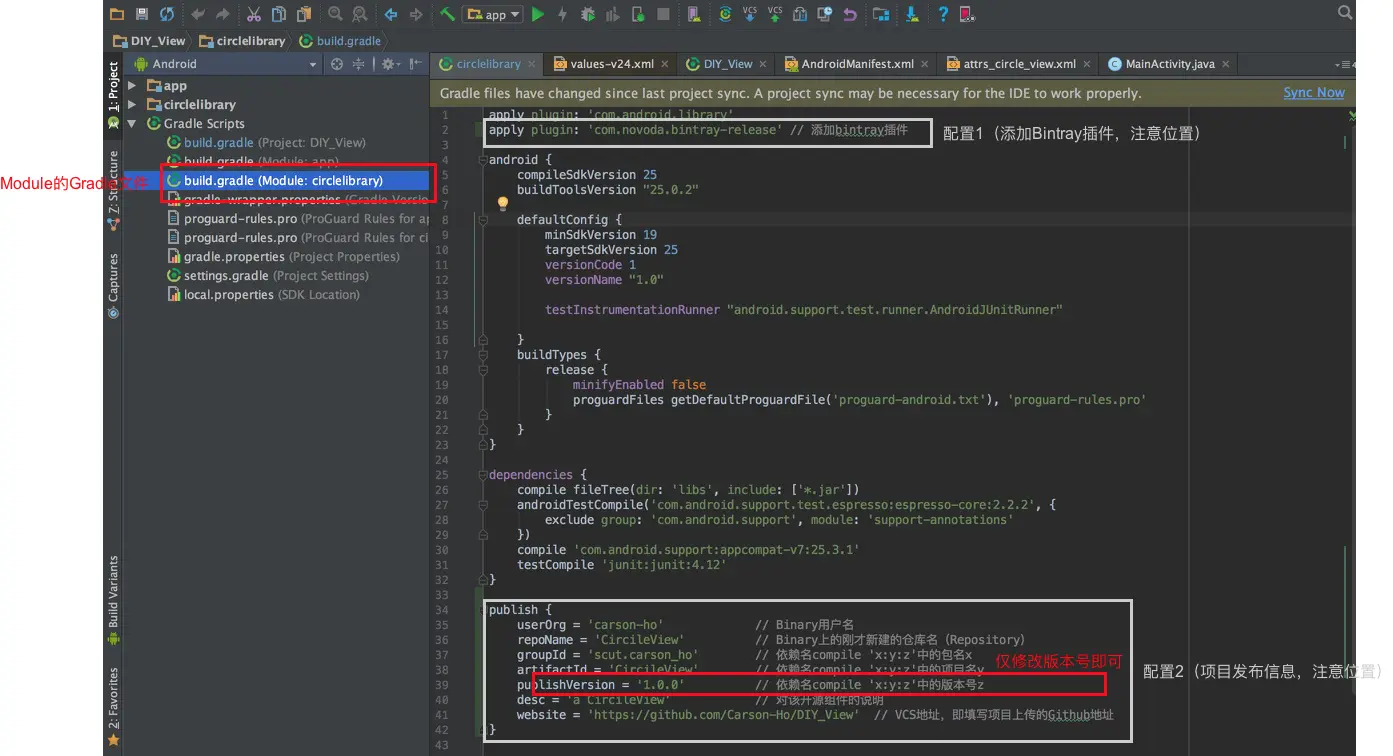Open the Help question mark icon
This screenshot has width=1393, height=756.
942,14
